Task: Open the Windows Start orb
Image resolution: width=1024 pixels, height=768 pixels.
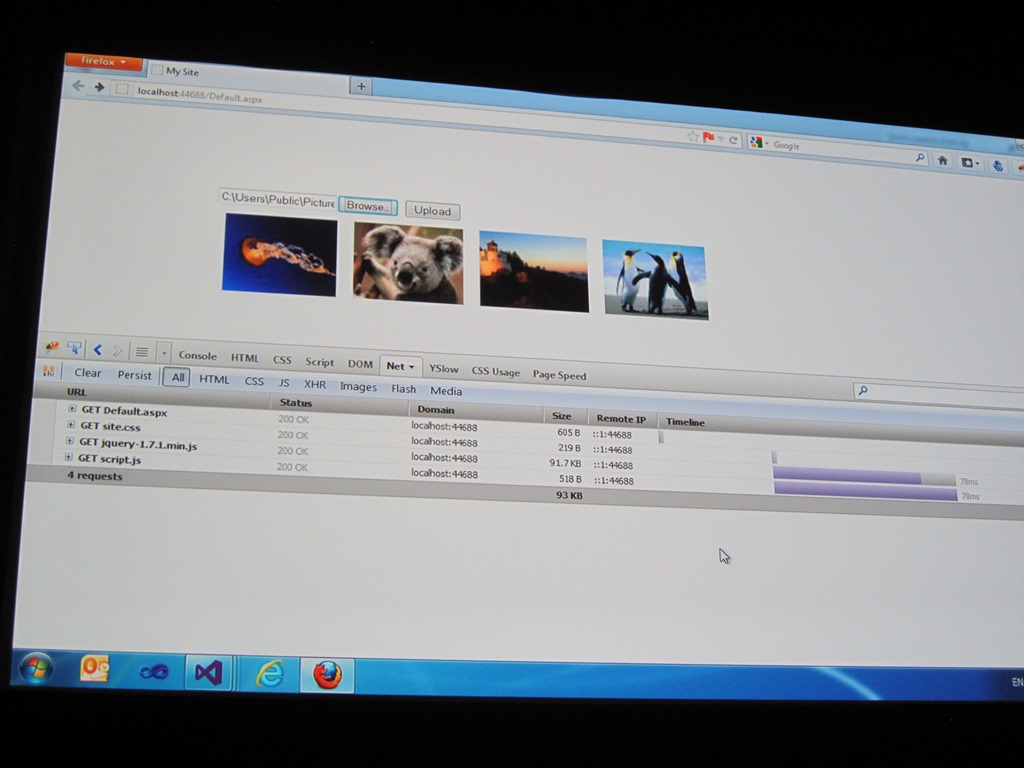Action: 37,668
